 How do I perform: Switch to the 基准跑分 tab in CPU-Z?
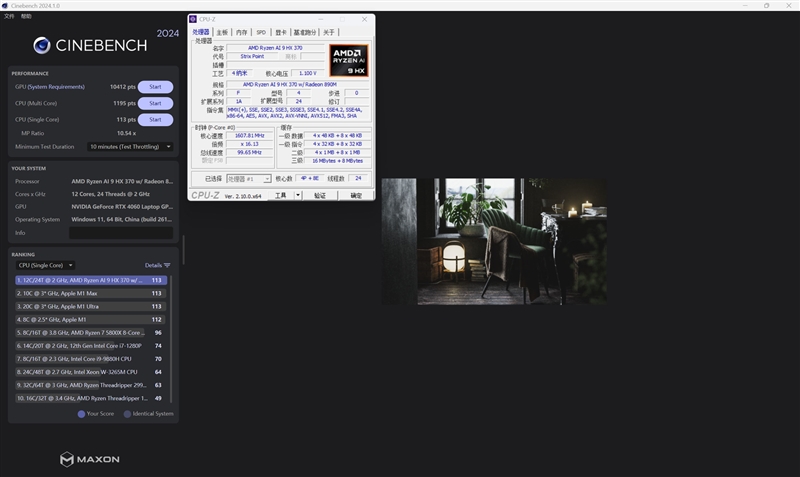click(x=305, y=32)
